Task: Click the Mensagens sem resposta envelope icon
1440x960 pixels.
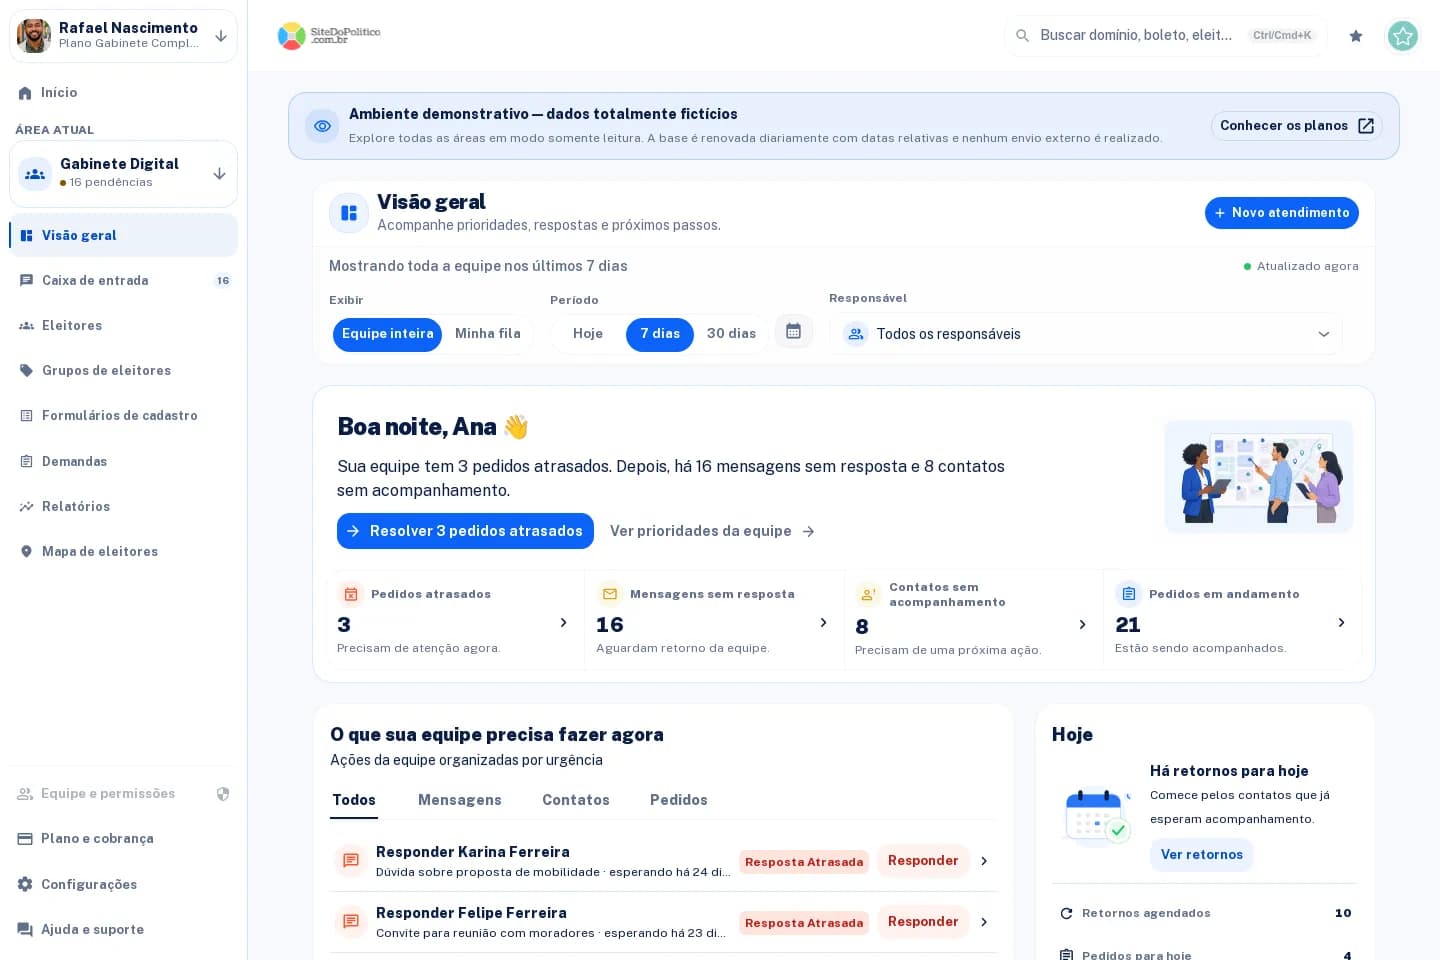Action: [610, 594]
